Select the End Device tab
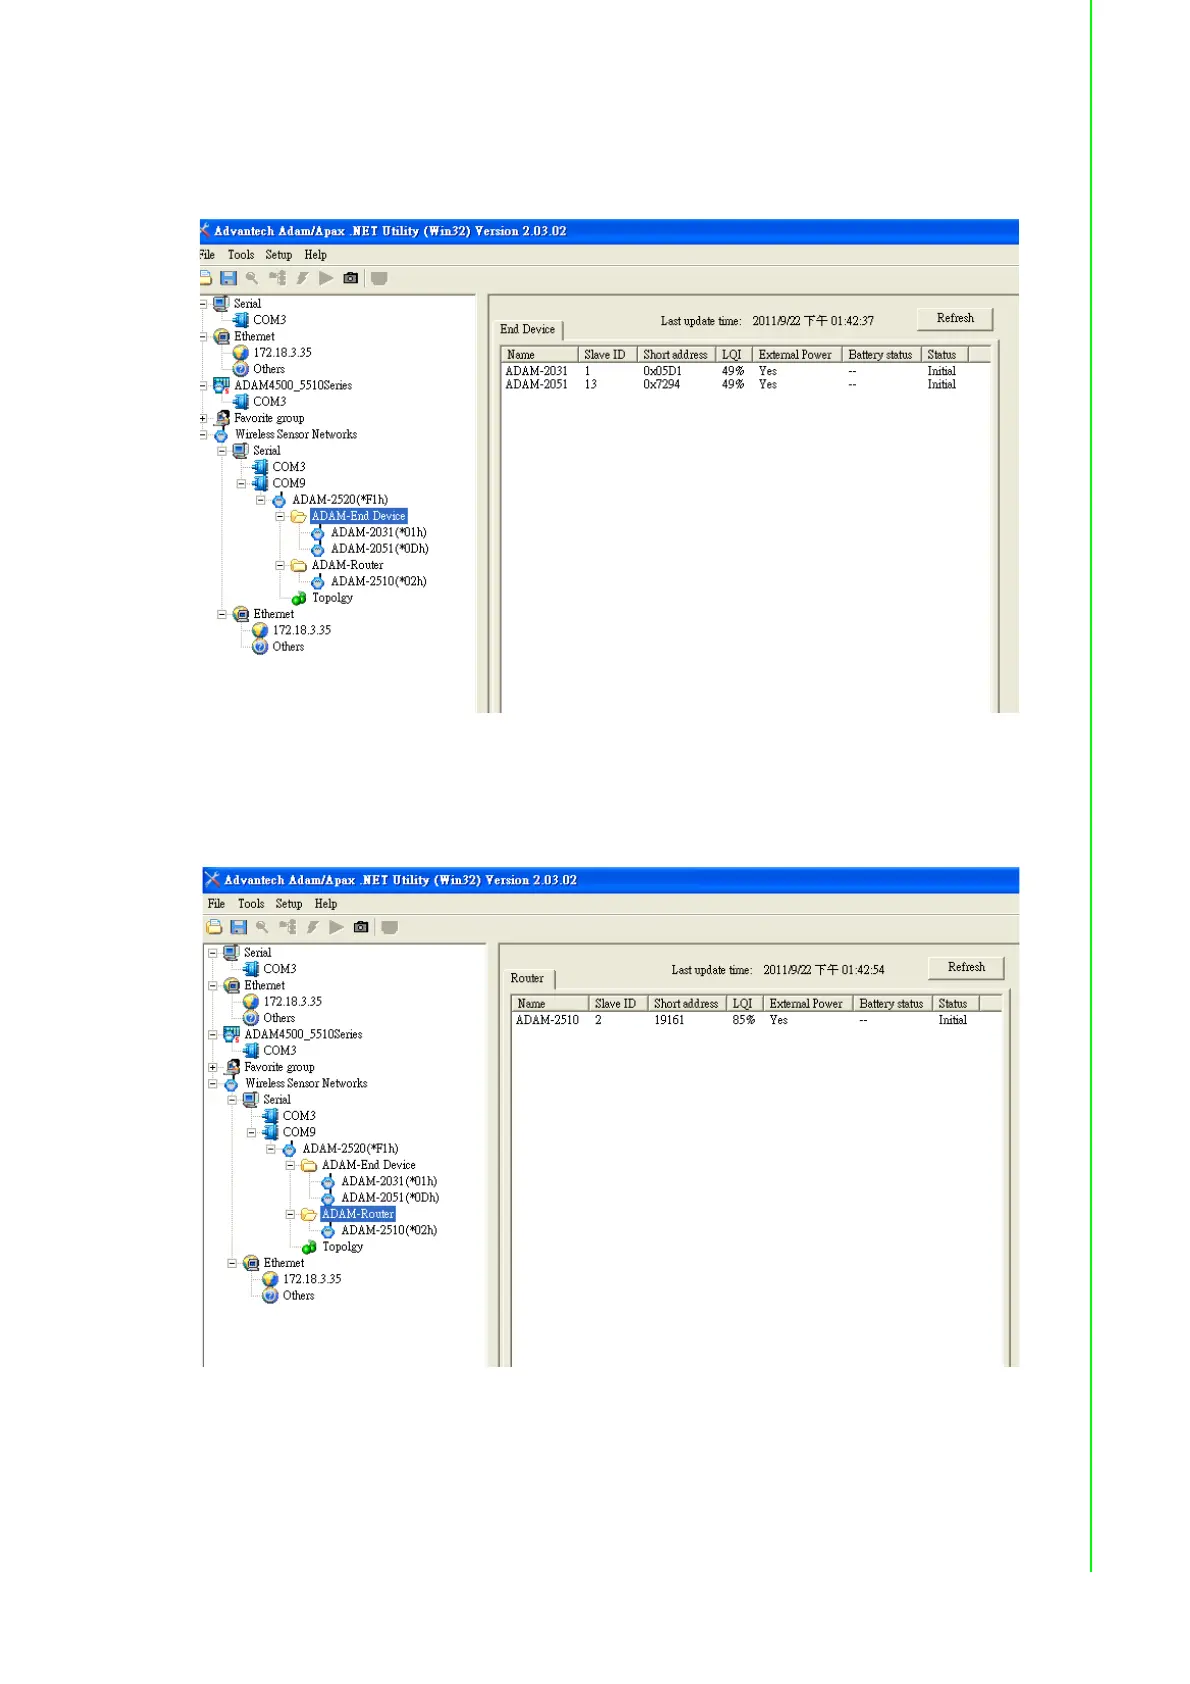The image size is (1190, 1684). [528, 329]
